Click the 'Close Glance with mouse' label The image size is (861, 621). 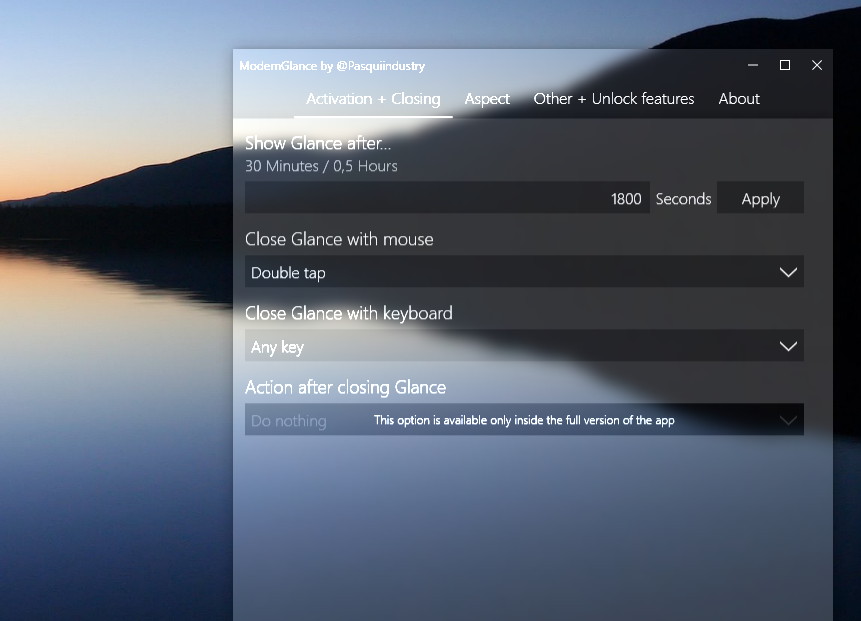point(339,239)
